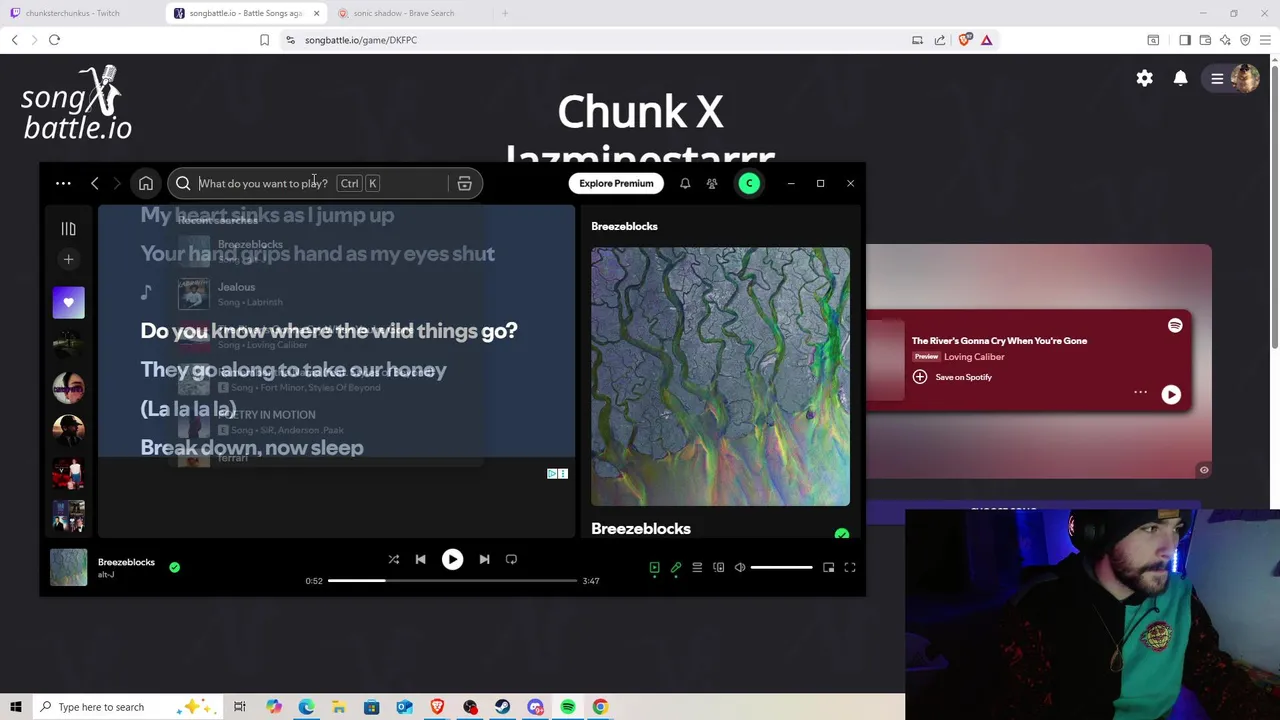
Task: Click Save on Spotify plus icon
Action: (x=919, y=377)
